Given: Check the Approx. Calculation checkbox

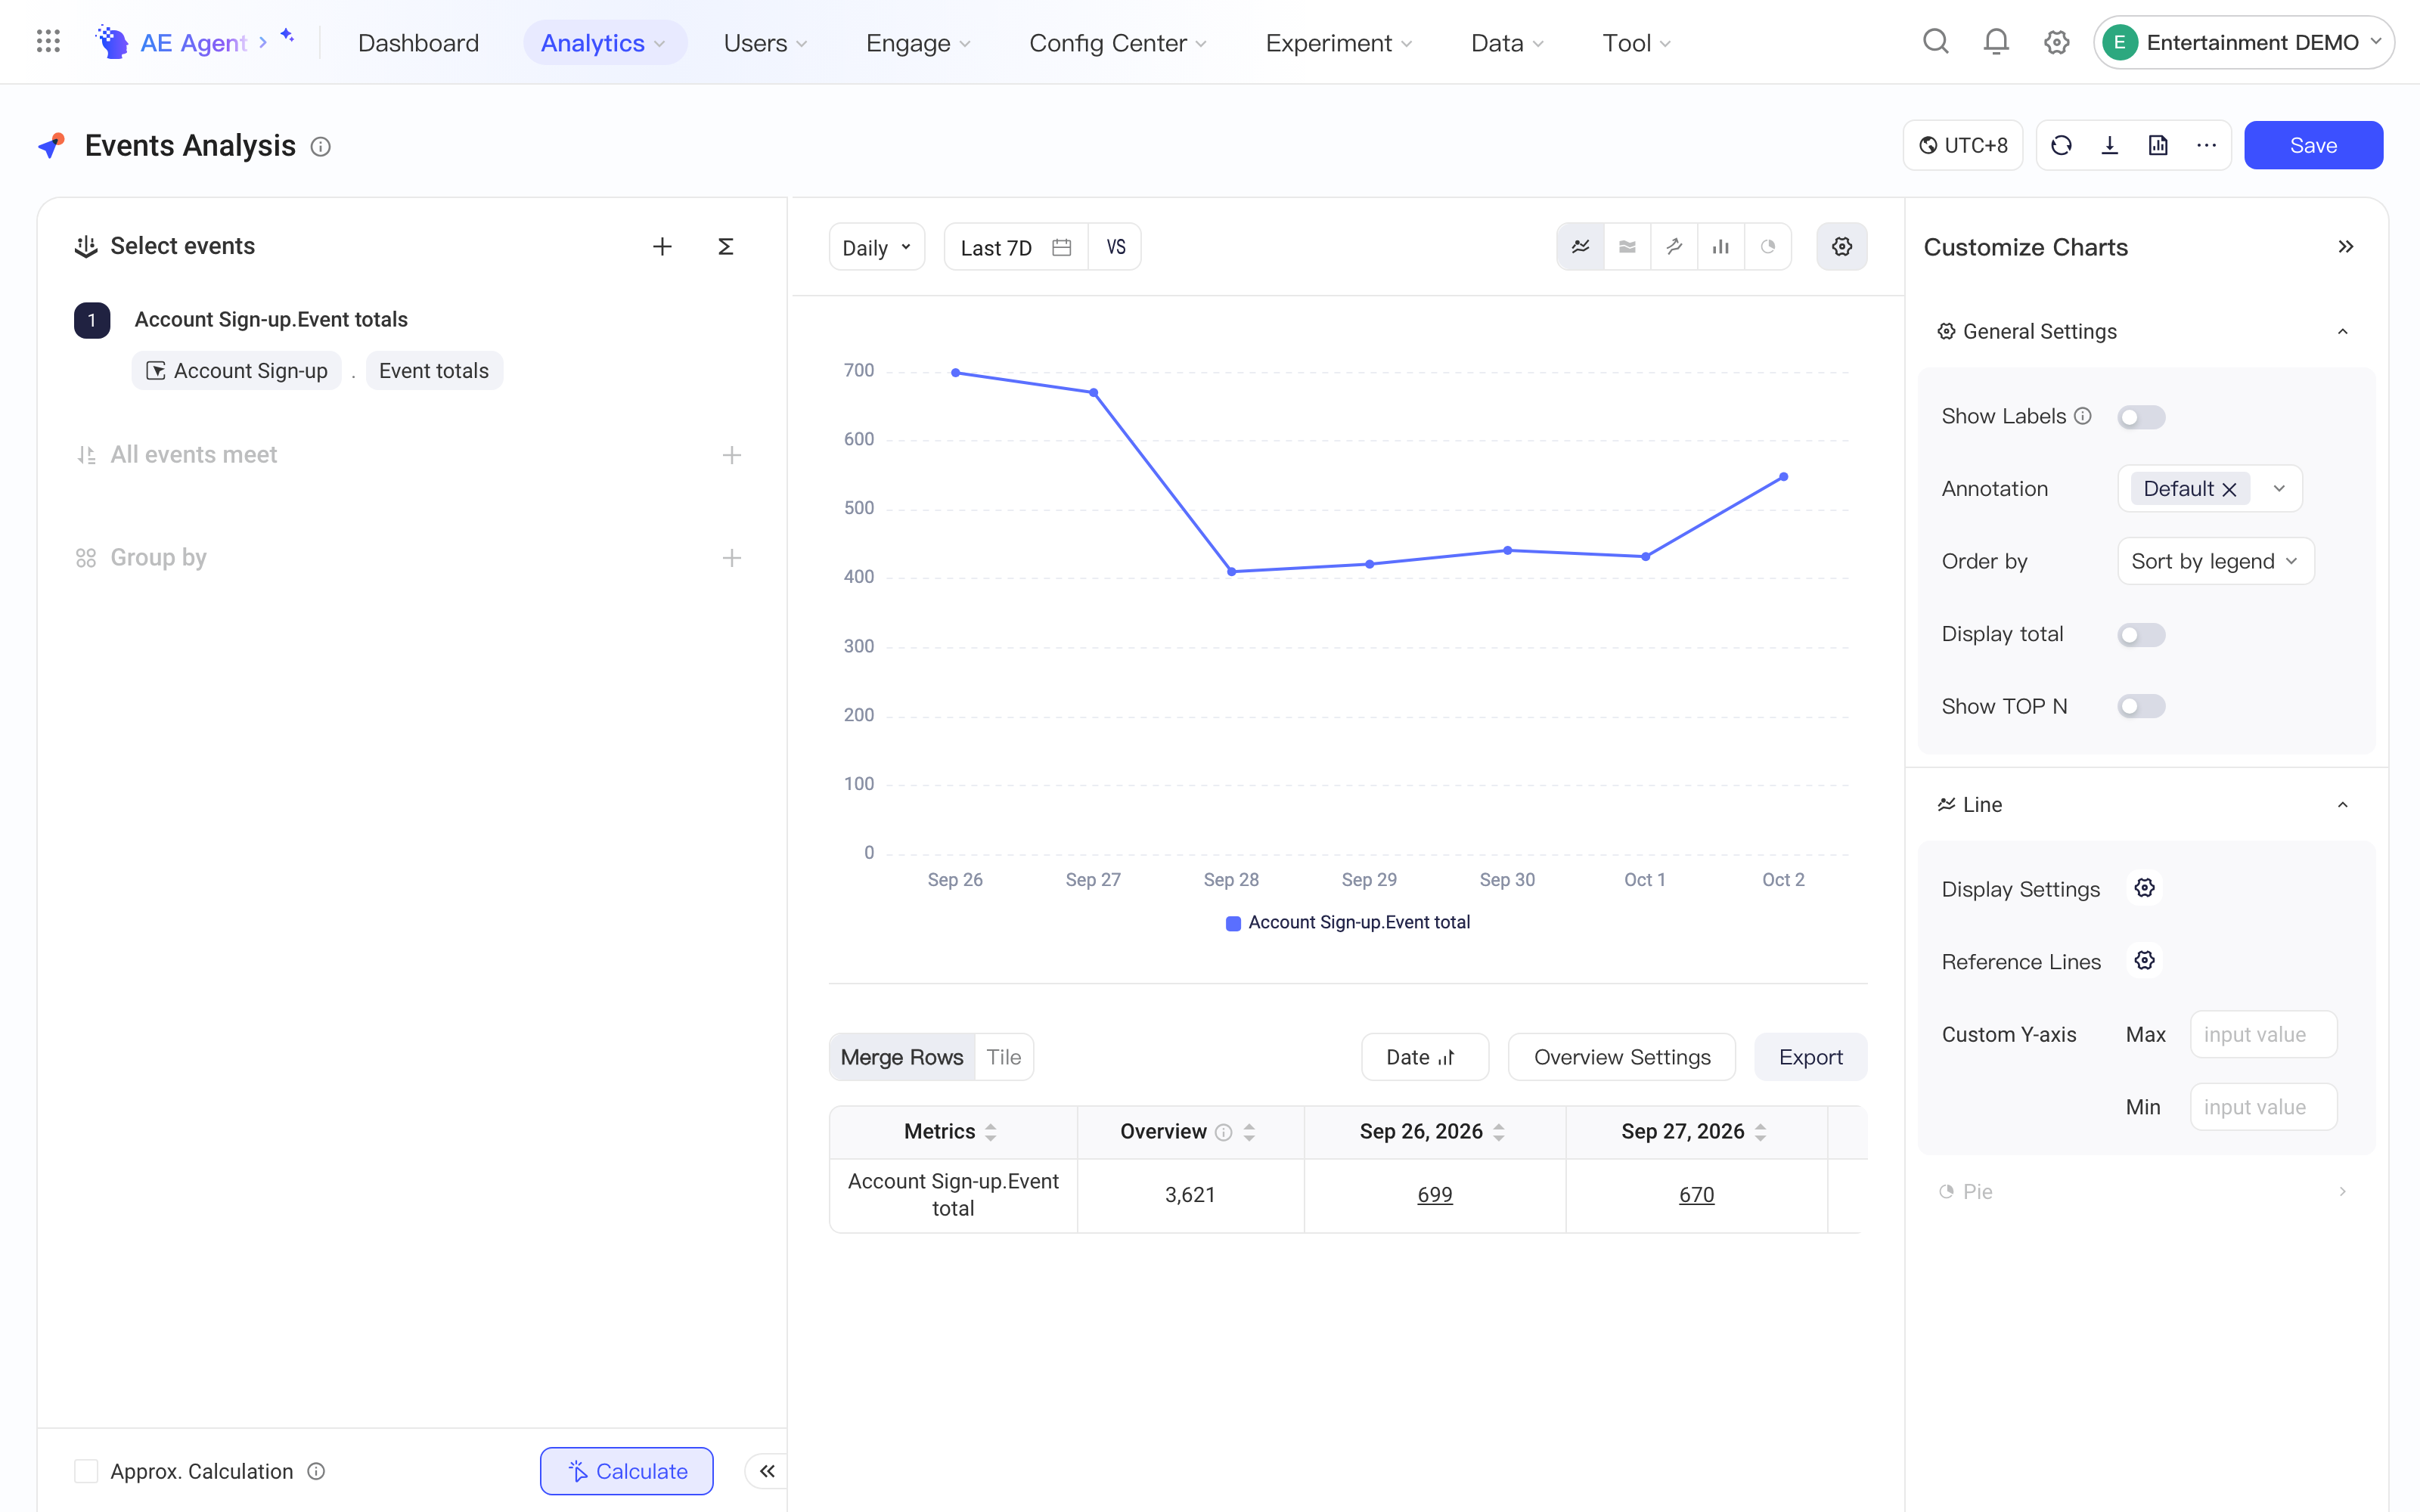Looking at the screenshot, I should (86, 1471).
